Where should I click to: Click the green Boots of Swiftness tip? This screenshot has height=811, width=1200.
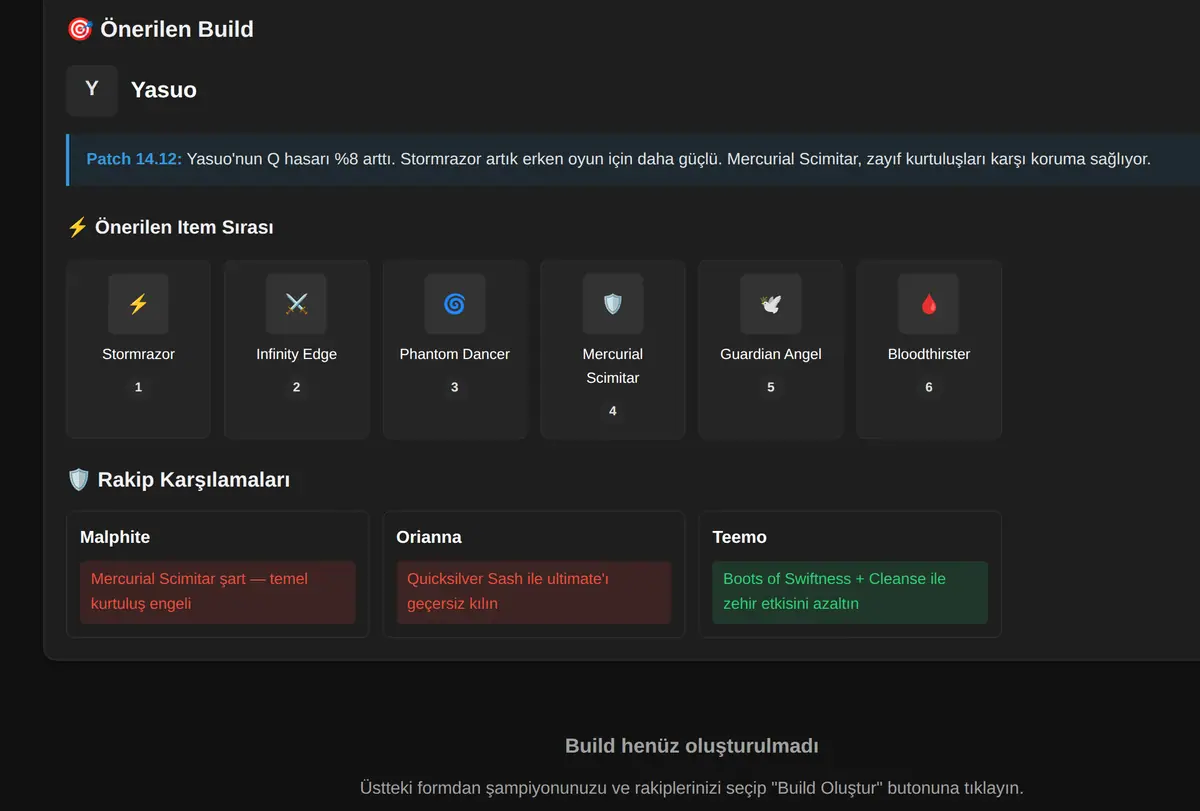coord(850,592)
